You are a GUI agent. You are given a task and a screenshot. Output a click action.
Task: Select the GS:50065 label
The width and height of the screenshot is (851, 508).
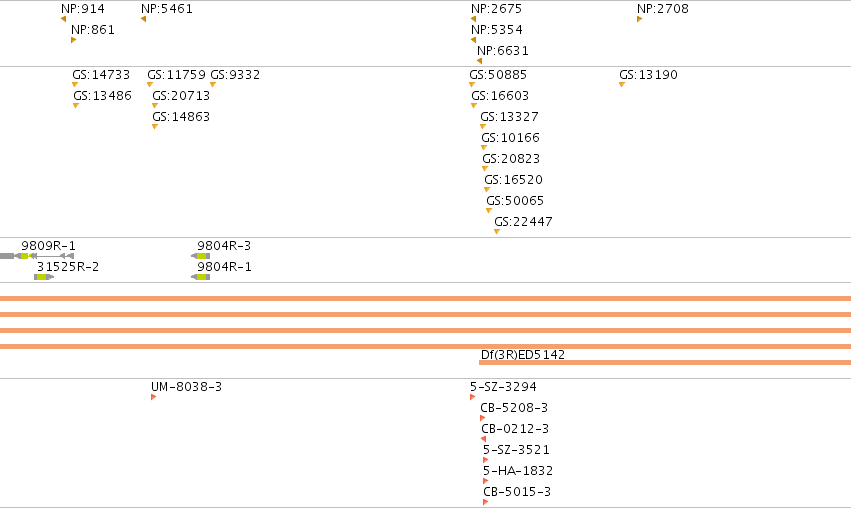point(515,201)
